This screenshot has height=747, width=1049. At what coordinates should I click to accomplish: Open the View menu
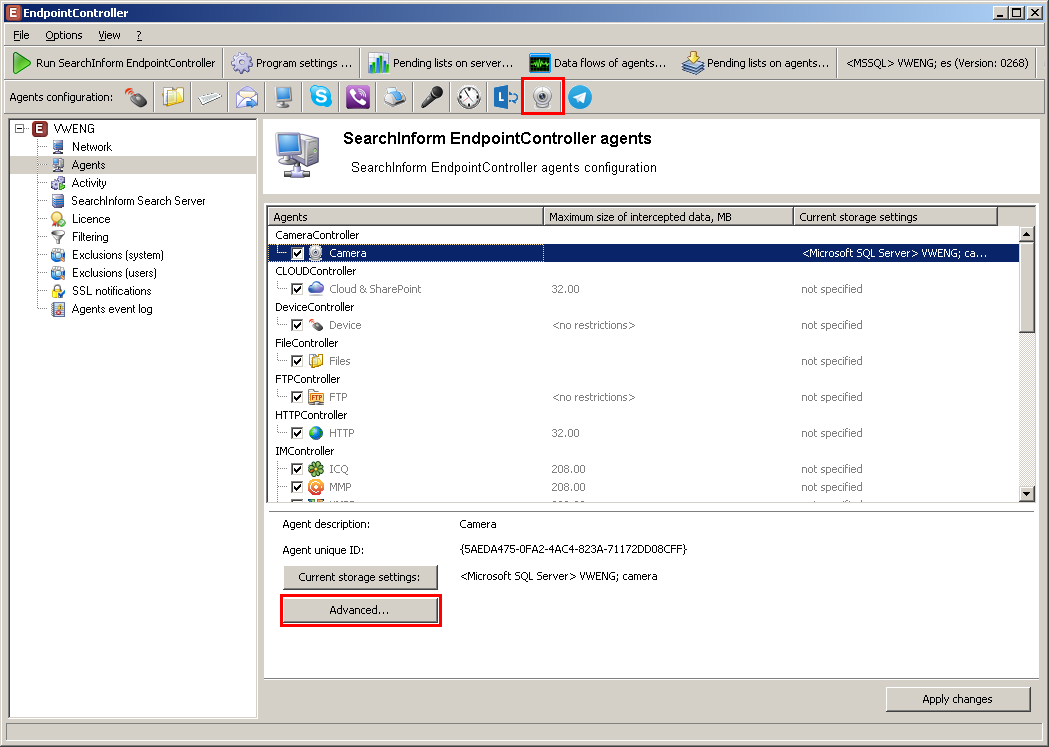pos(109,35)
